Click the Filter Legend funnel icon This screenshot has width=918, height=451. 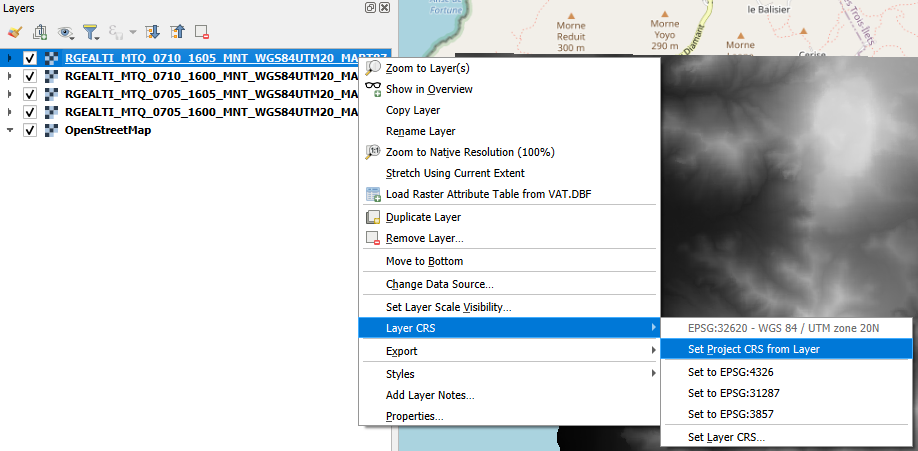[x=91, y=32]
